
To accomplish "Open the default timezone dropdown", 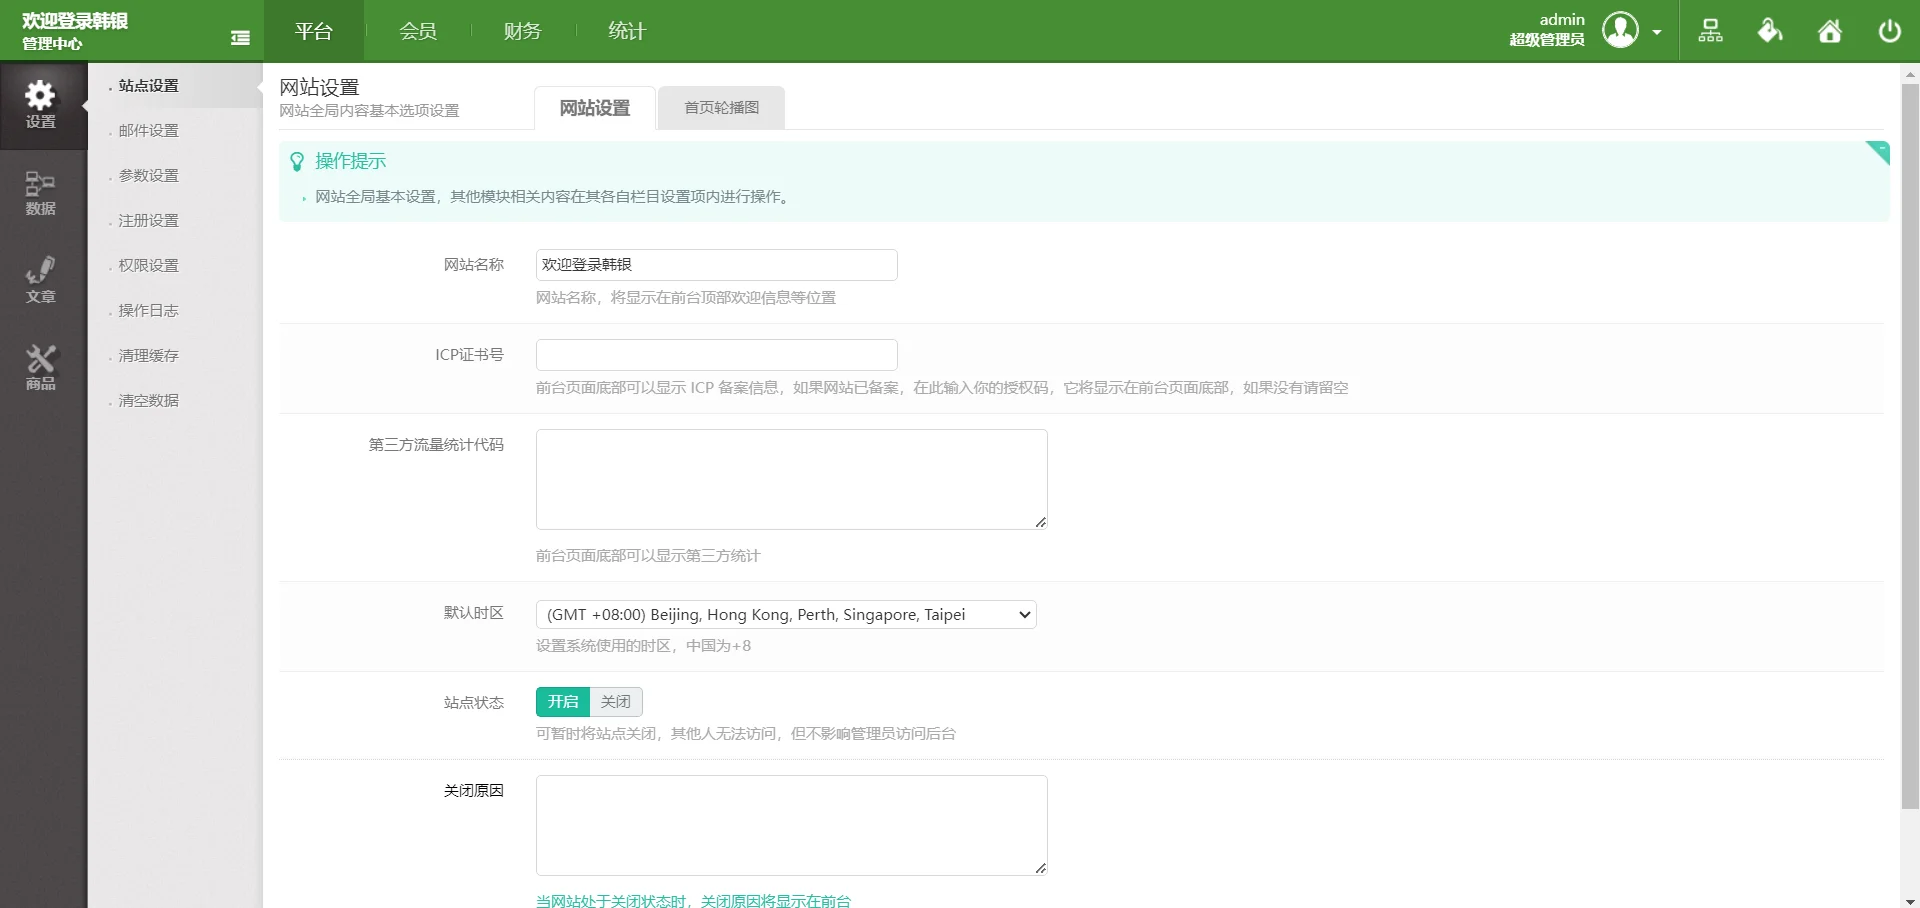I will [786, 614].
